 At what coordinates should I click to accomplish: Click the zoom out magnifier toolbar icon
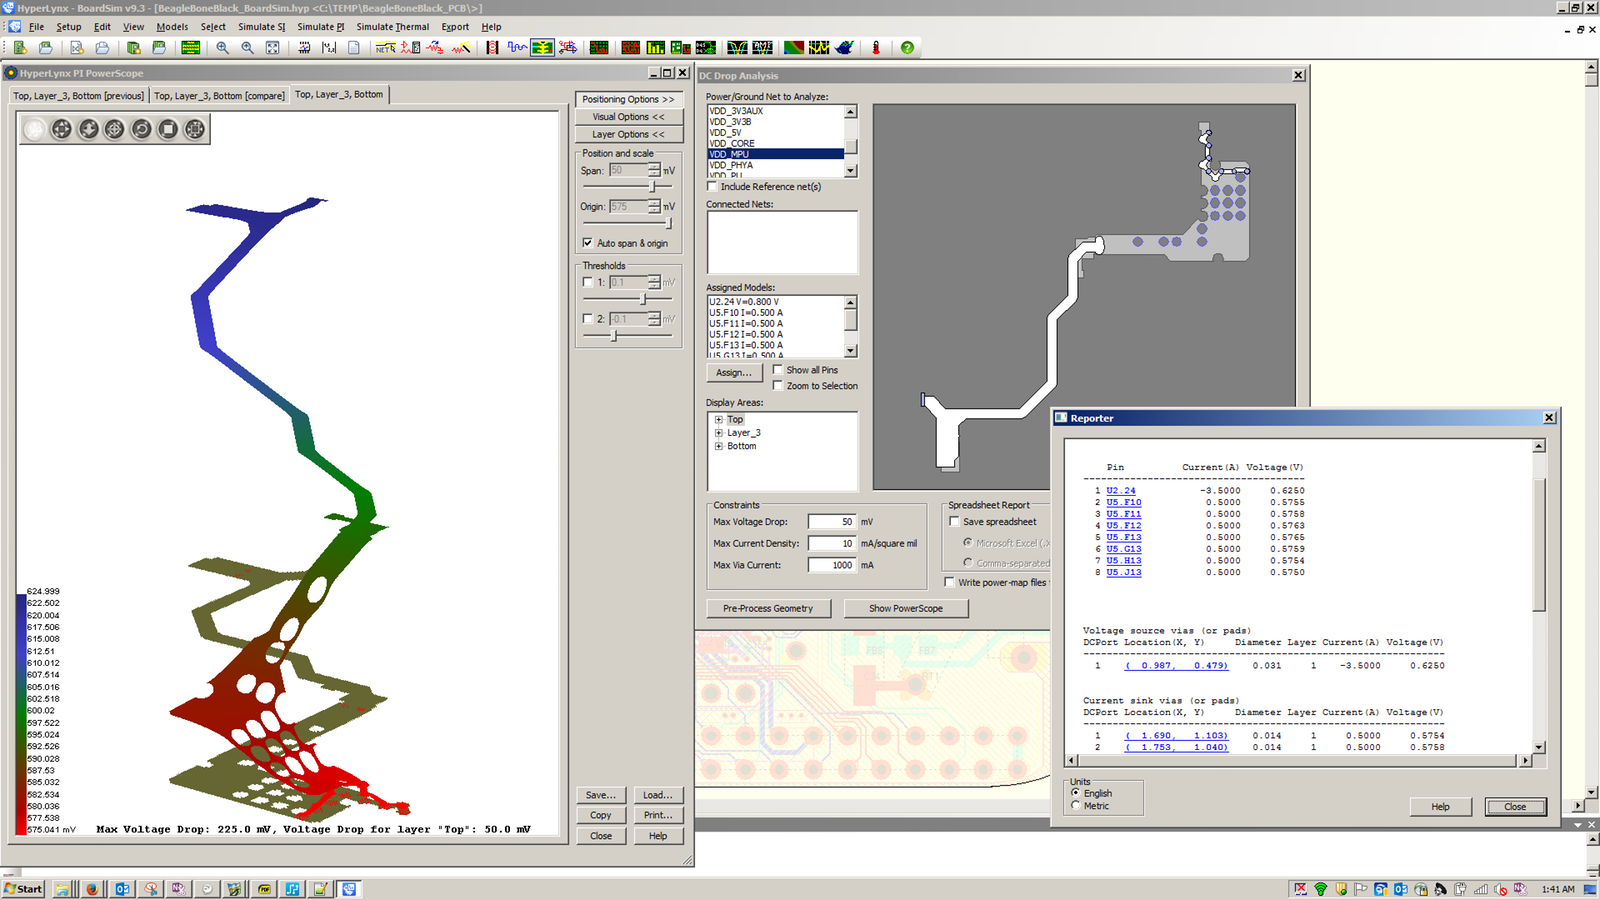click(x=247, y=47)
